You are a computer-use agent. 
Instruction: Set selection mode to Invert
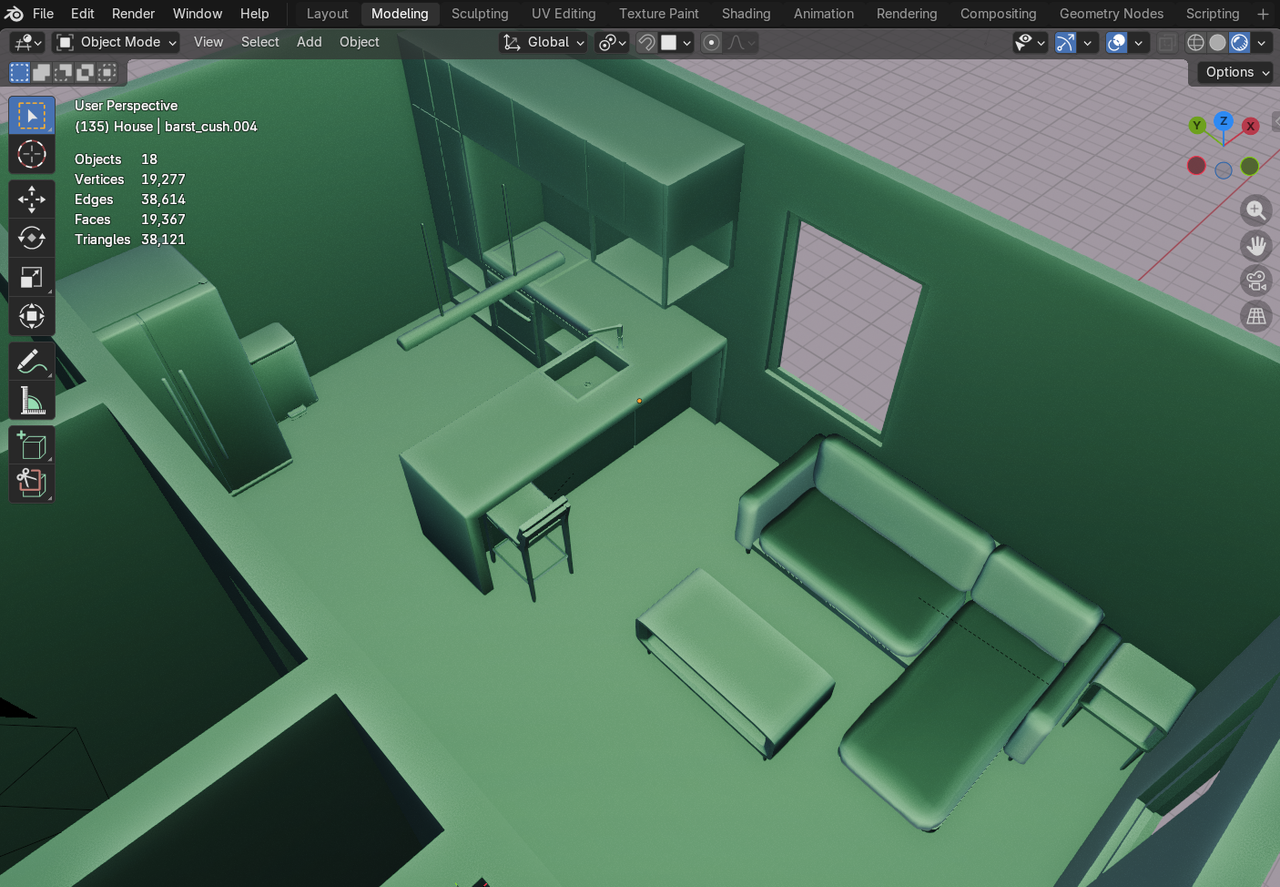(86, 72)
